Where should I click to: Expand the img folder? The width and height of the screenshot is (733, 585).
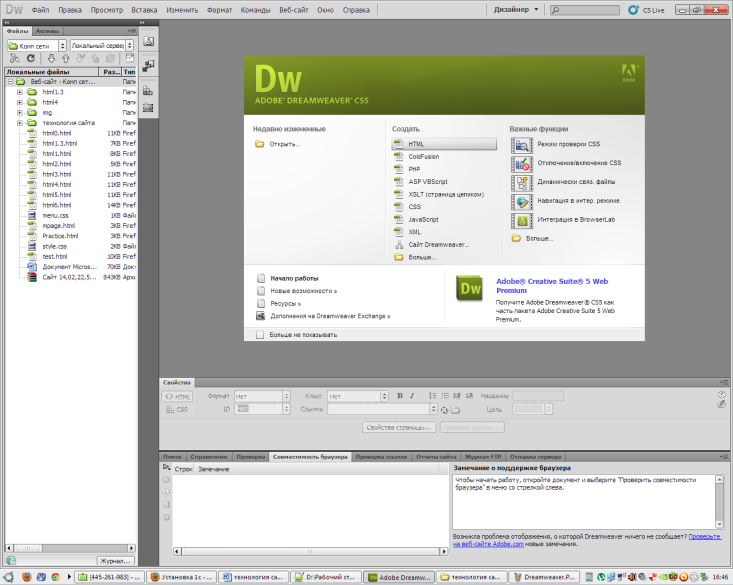pyautogui.click(x=20, y=113)
